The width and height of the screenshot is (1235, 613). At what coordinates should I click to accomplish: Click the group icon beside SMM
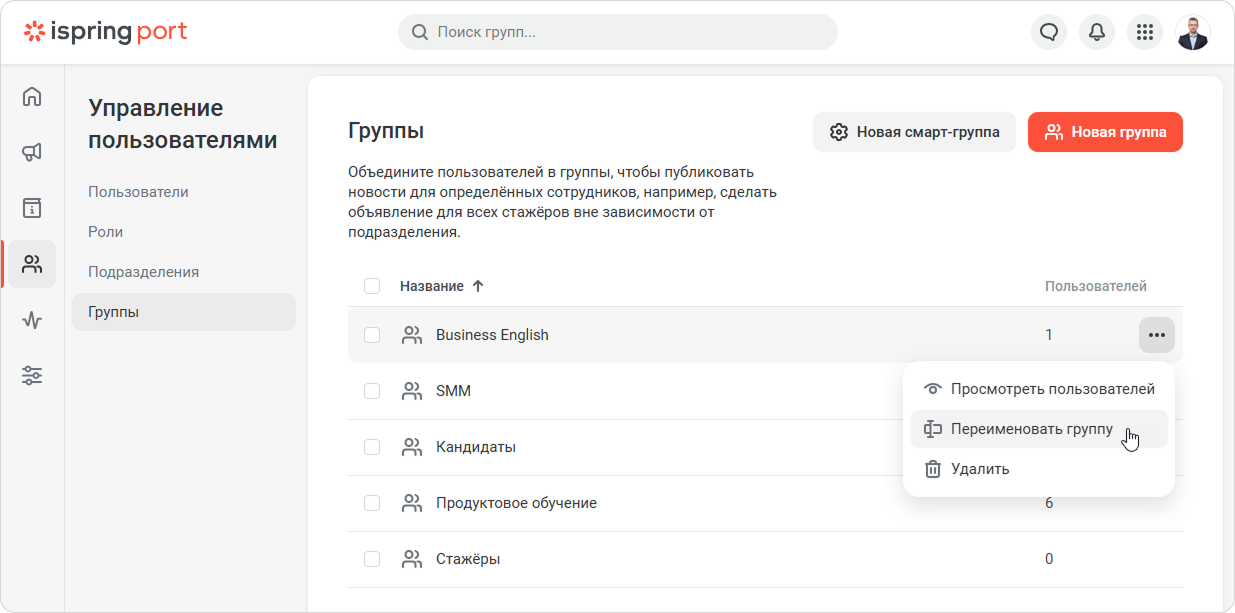pos(412,391)
